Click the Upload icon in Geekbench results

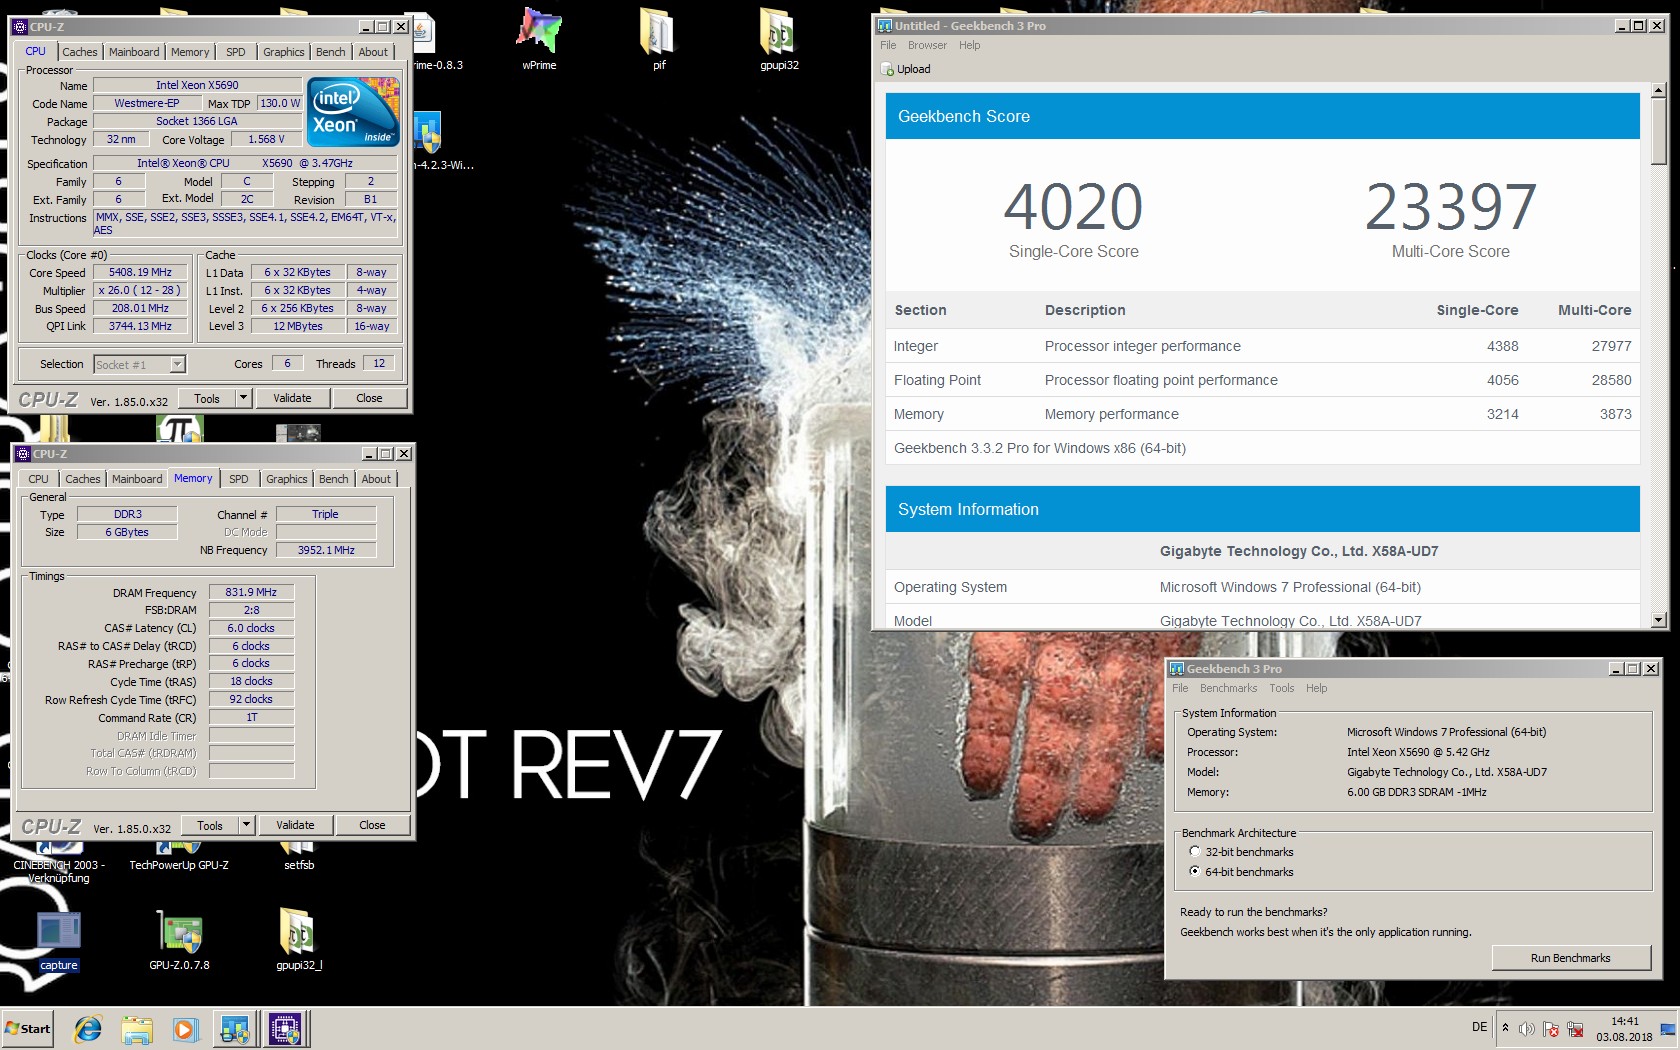coord(887,69)
